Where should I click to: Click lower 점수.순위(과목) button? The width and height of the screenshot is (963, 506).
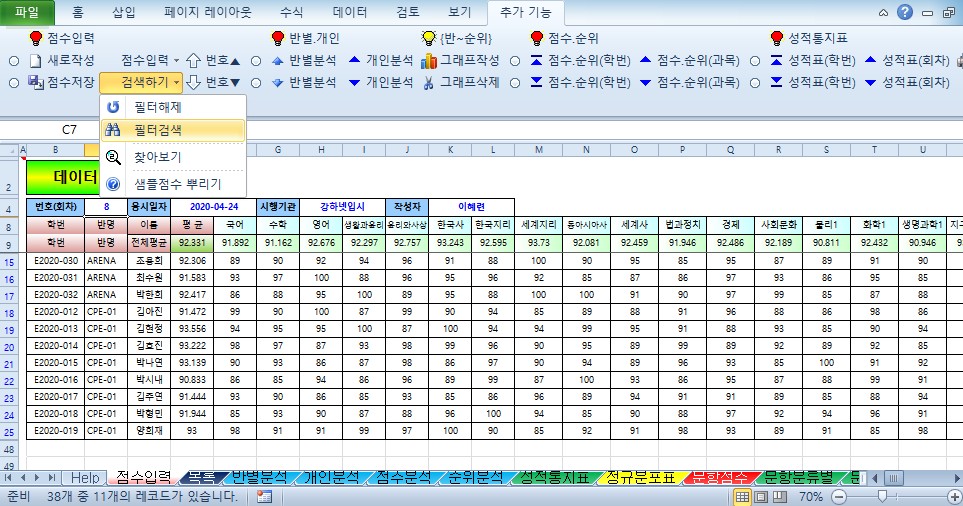689,82
